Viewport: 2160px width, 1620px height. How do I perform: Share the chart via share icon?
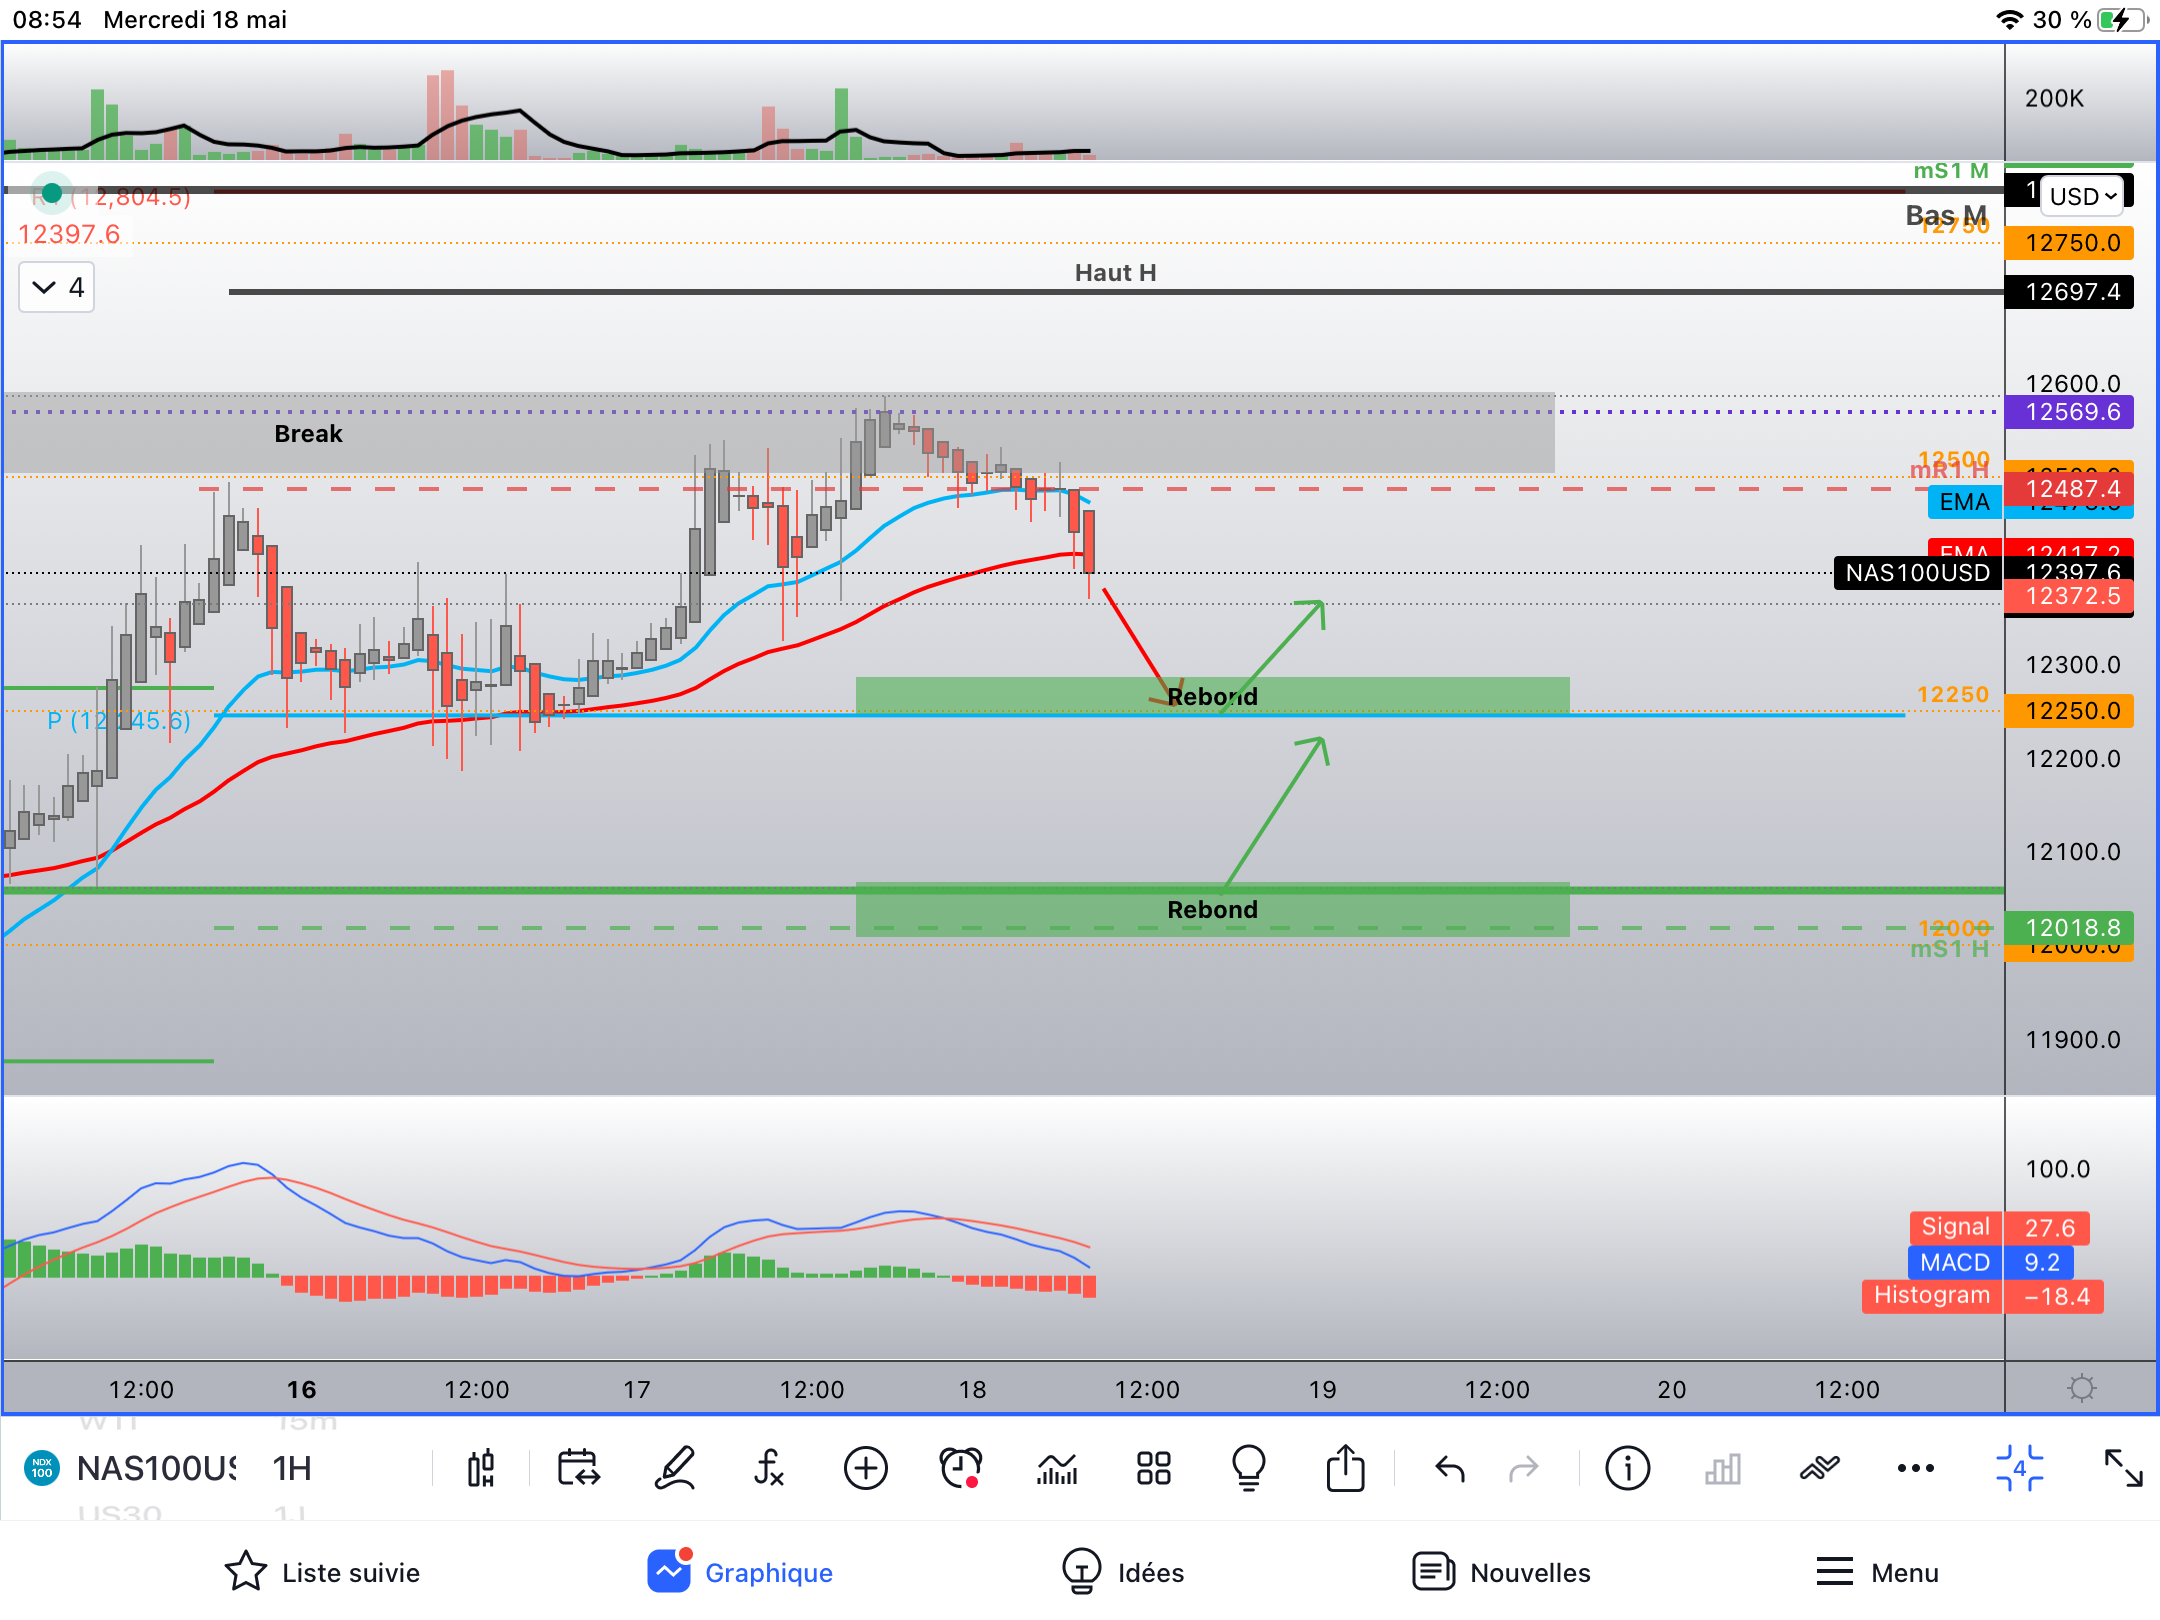coord(1345,1468)
